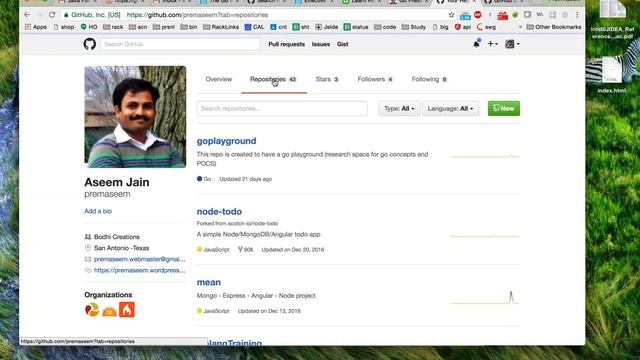Expand Other Bookmarks folder
The image size is (640, 360).
[554, 27]
